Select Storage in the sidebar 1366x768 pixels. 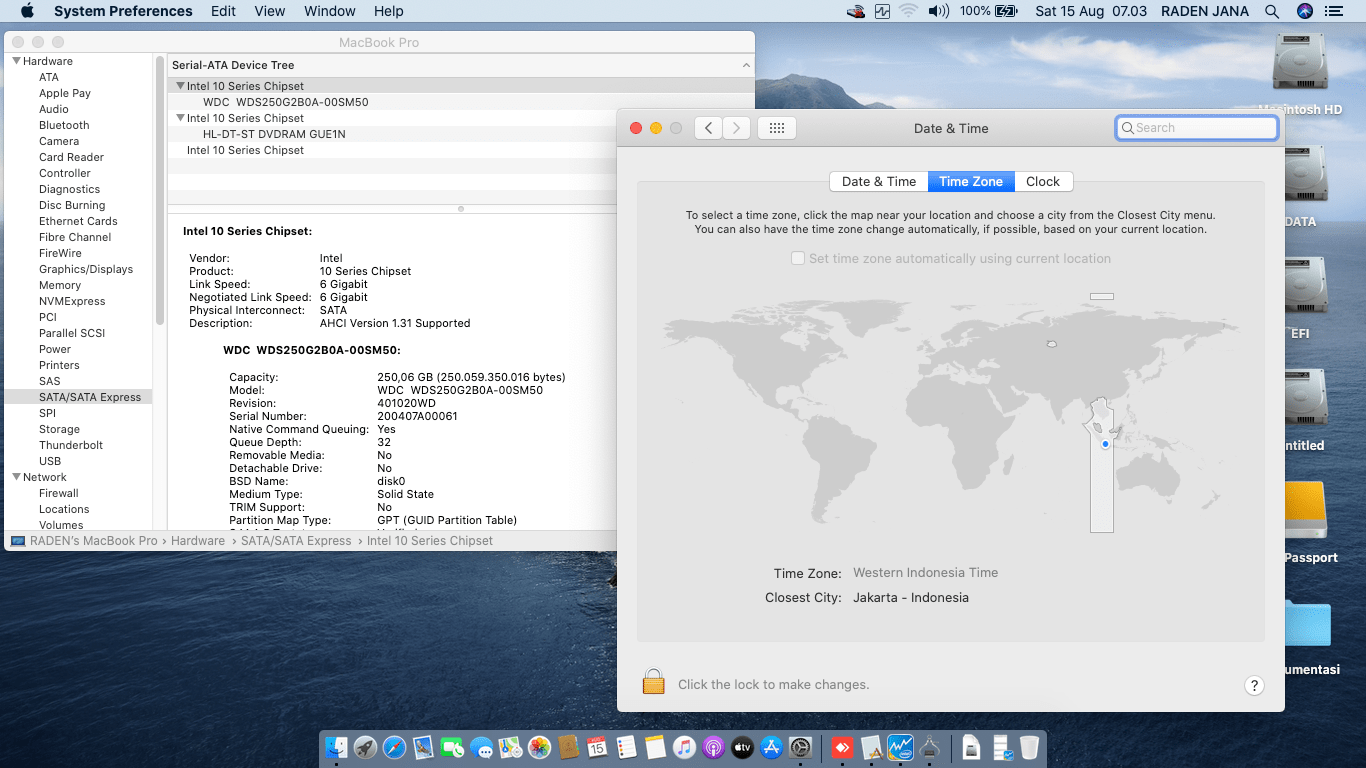(59, 429)
